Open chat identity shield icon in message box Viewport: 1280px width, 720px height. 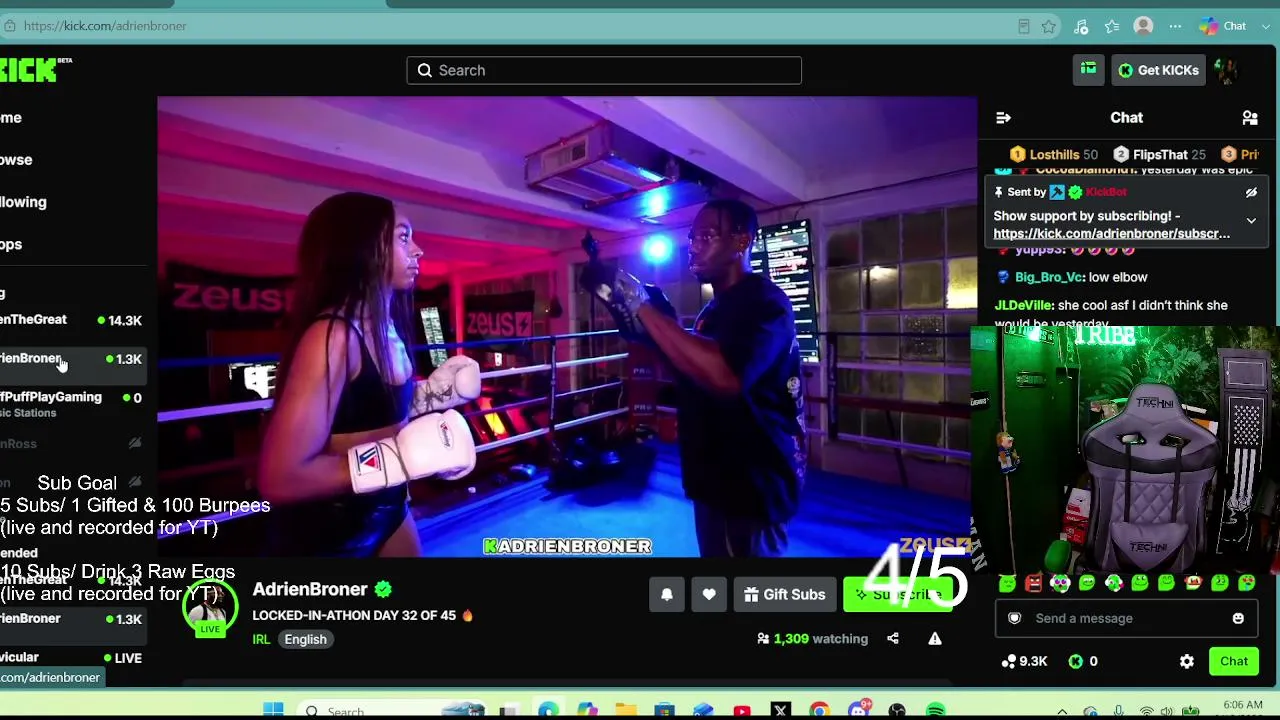(x=1014, y=619)
